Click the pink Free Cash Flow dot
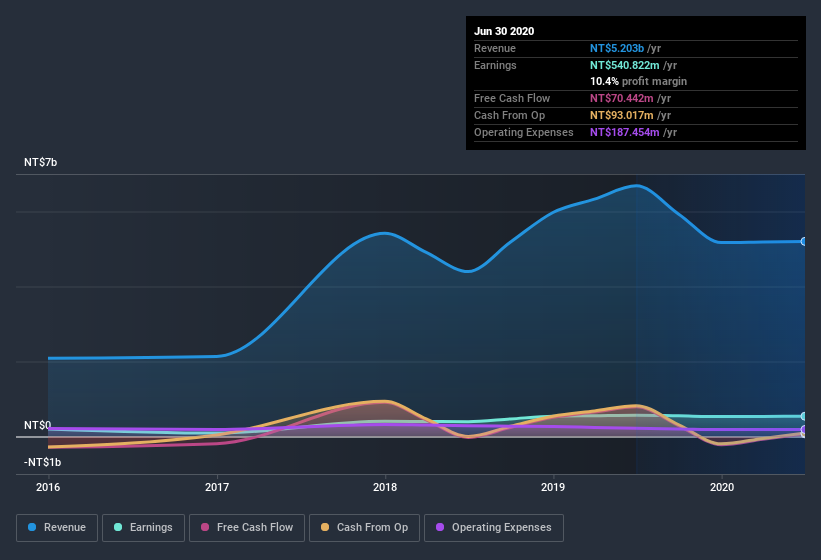Screen dimensions: 821x560 pos(205,527)
